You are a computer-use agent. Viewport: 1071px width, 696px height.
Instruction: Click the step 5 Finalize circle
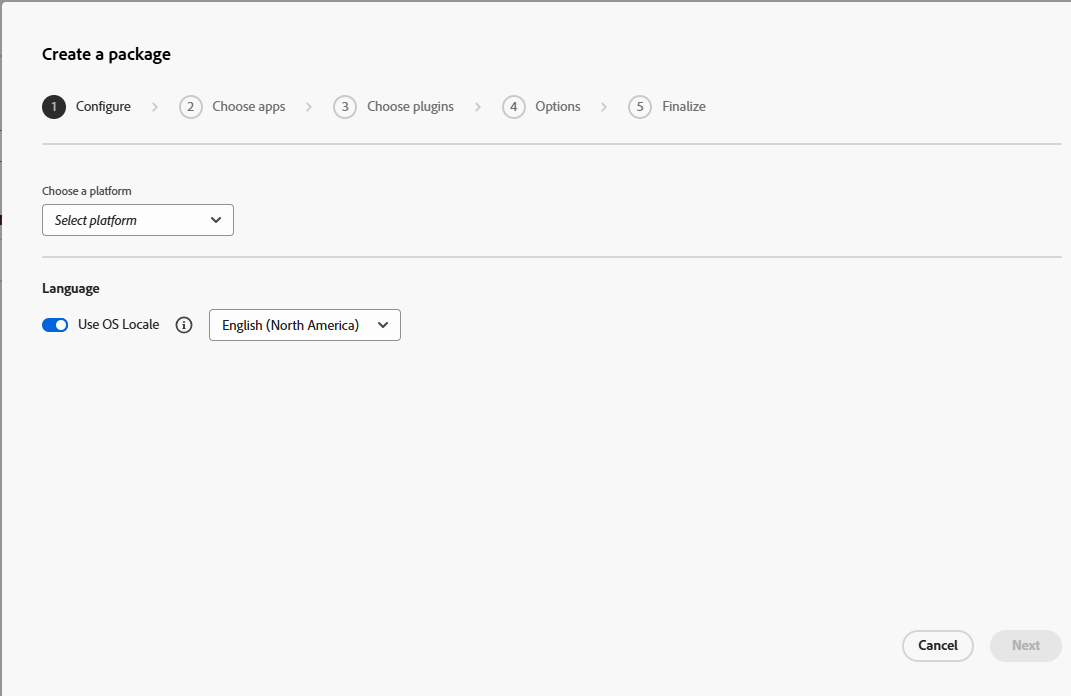(640, 106)
